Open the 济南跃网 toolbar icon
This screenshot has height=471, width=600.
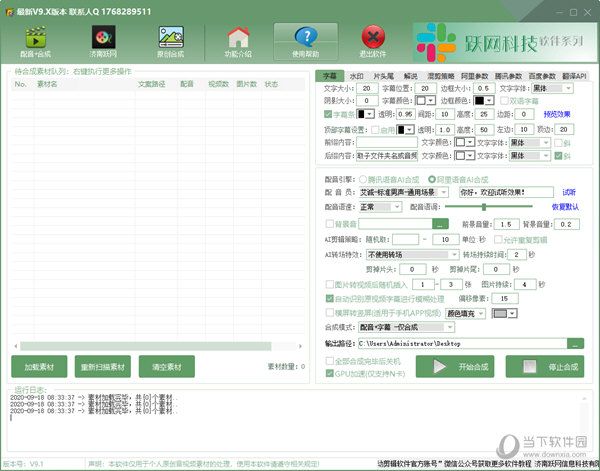[104, 40]
